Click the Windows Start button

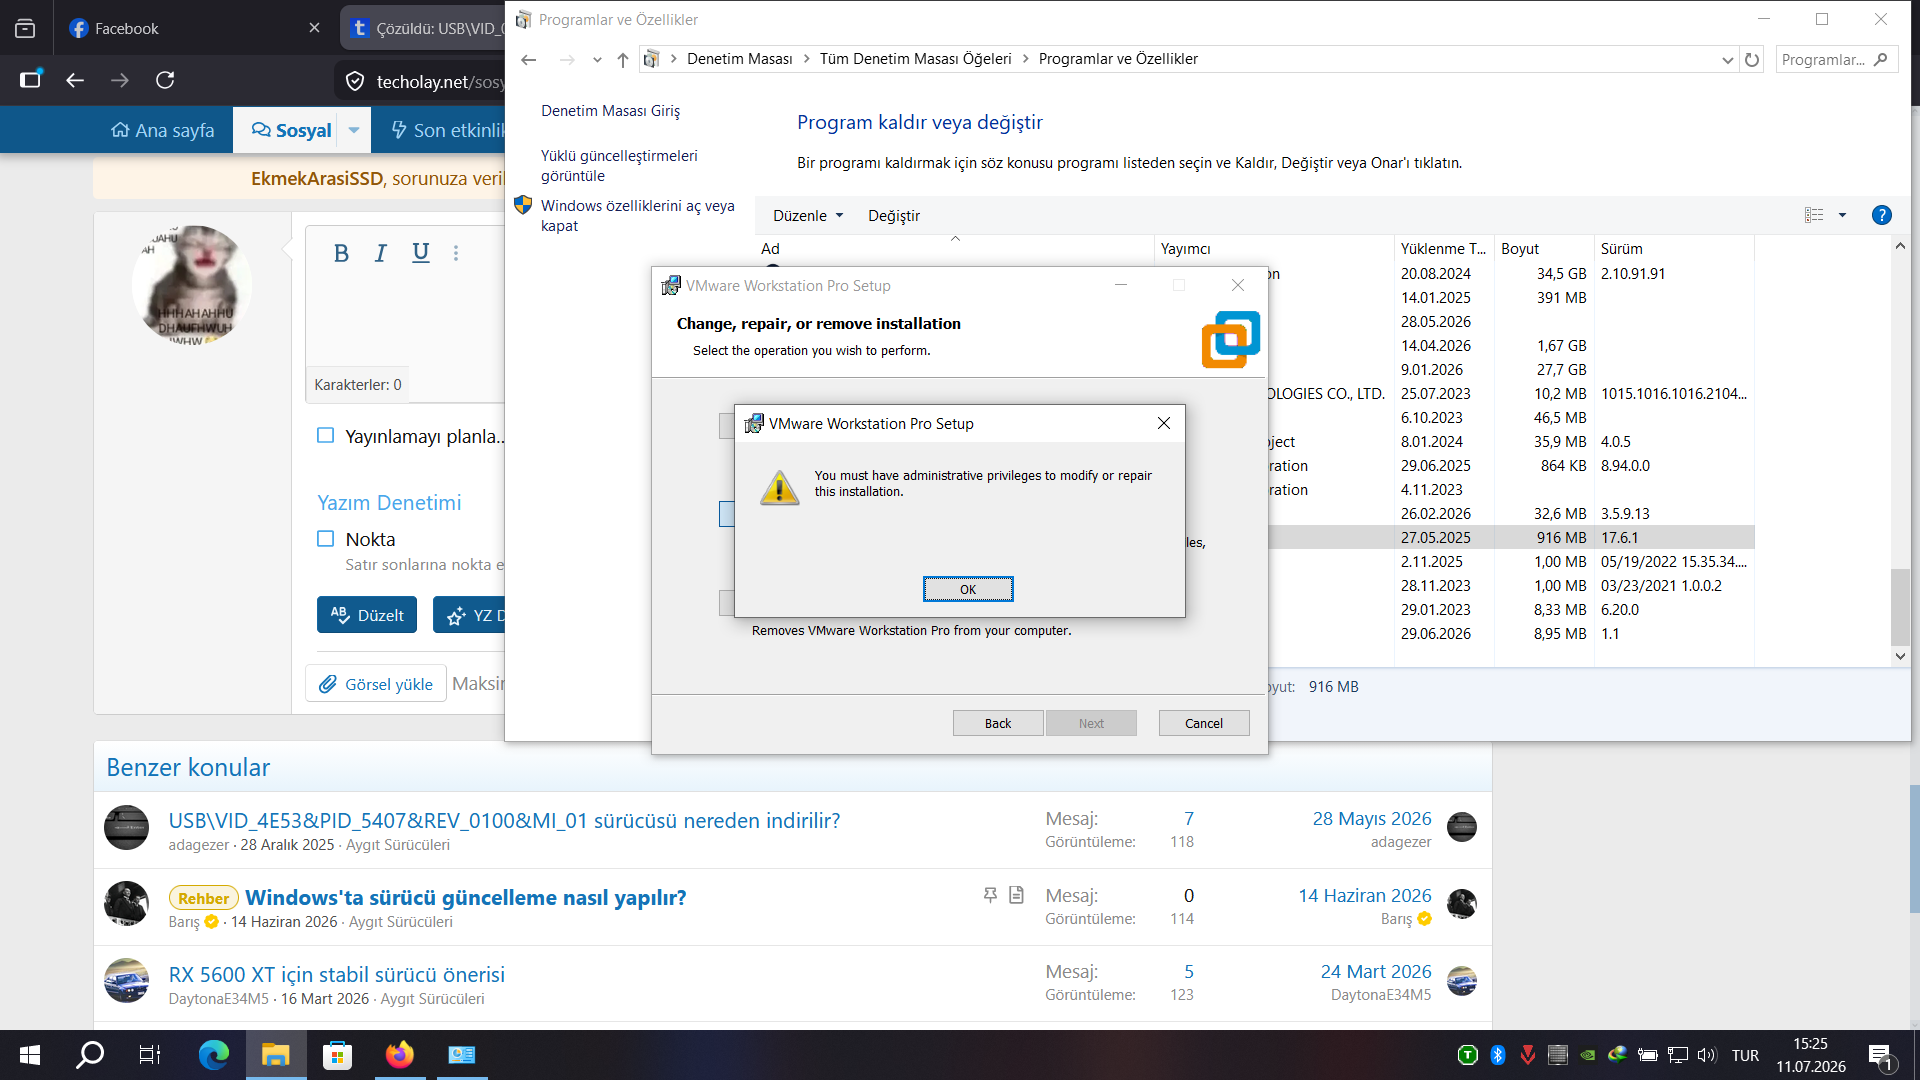pyautogui.click(x=30, y=1055)
